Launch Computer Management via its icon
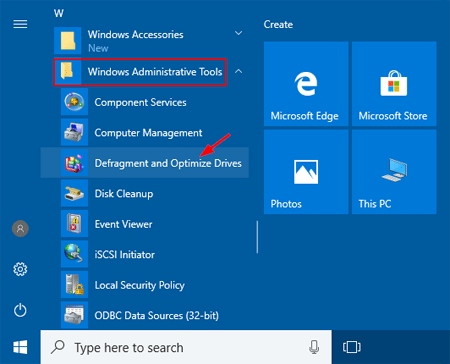 pyautogui.click(x=74, y=132)
